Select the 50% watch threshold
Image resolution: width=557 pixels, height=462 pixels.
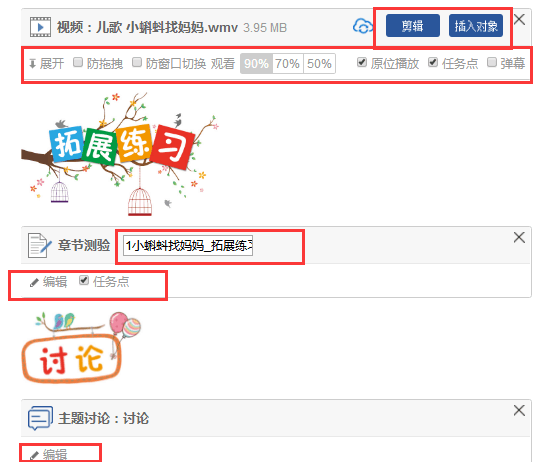point(319,64)
